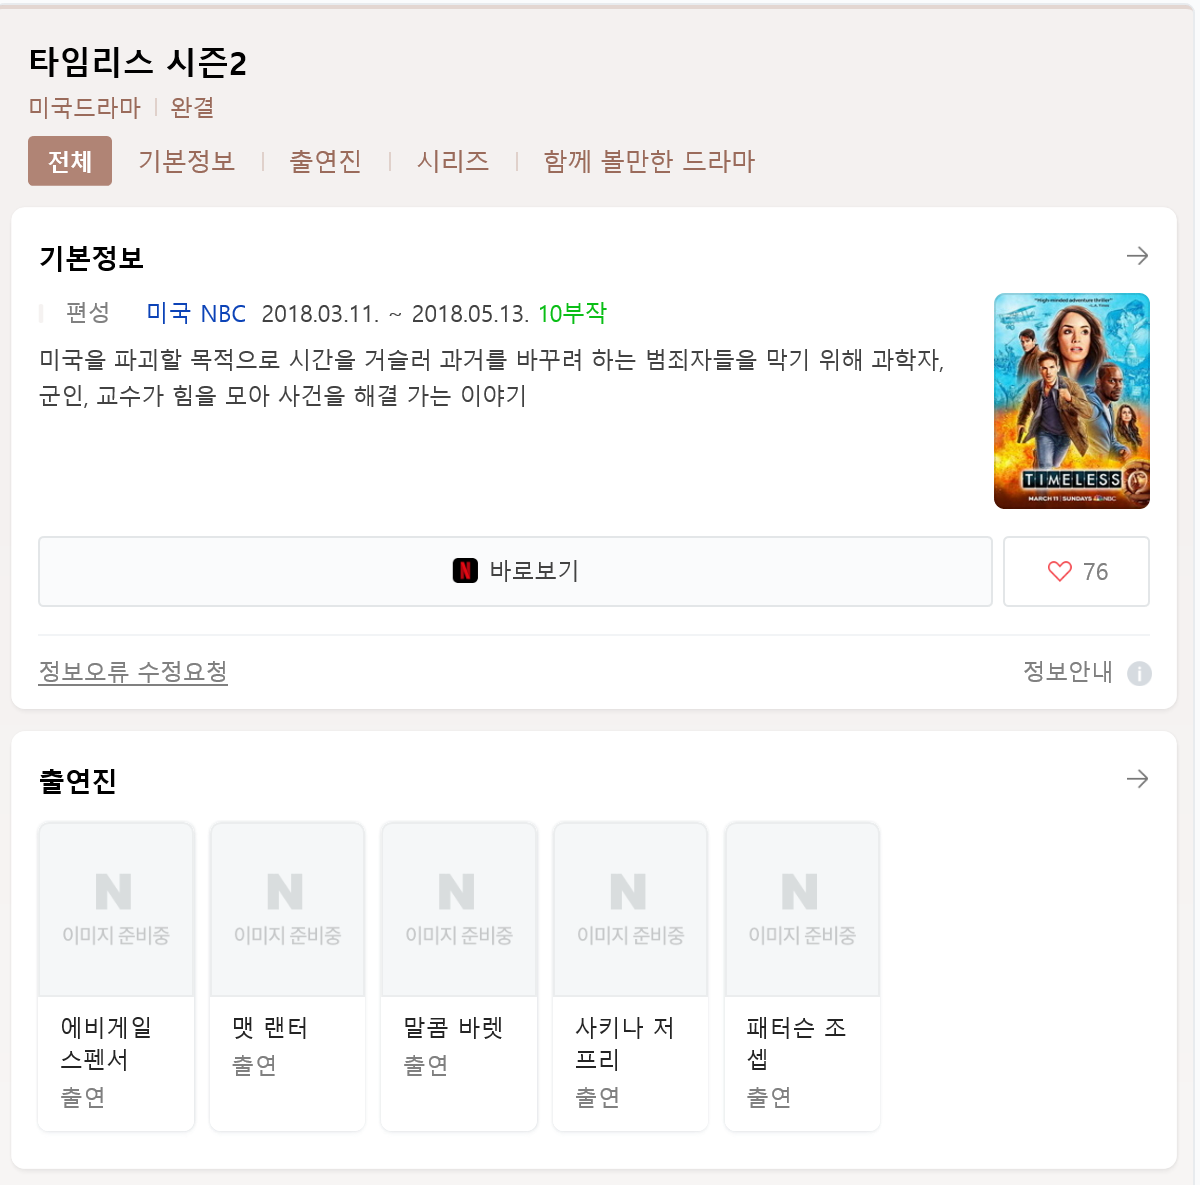Screen dimensions: 1200x1185
Task: Click the heart like icon
Action: pyautogui.click(x=1059, y=571)
